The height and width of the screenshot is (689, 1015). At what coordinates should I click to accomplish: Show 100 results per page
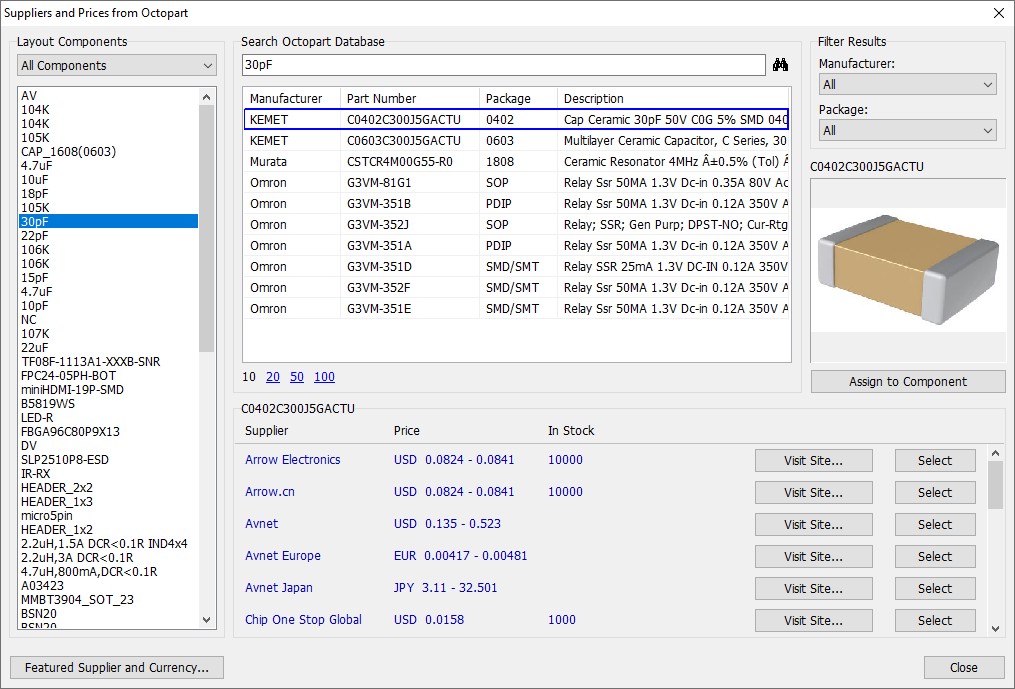pyautogui.click(x=324, y=377)
